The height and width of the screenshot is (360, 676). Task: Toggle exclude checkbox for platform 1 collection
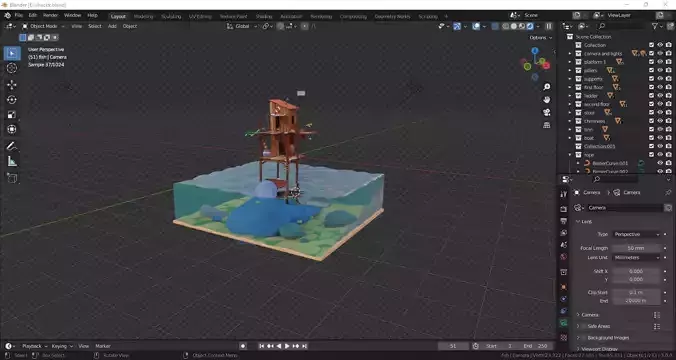(651, 62)
